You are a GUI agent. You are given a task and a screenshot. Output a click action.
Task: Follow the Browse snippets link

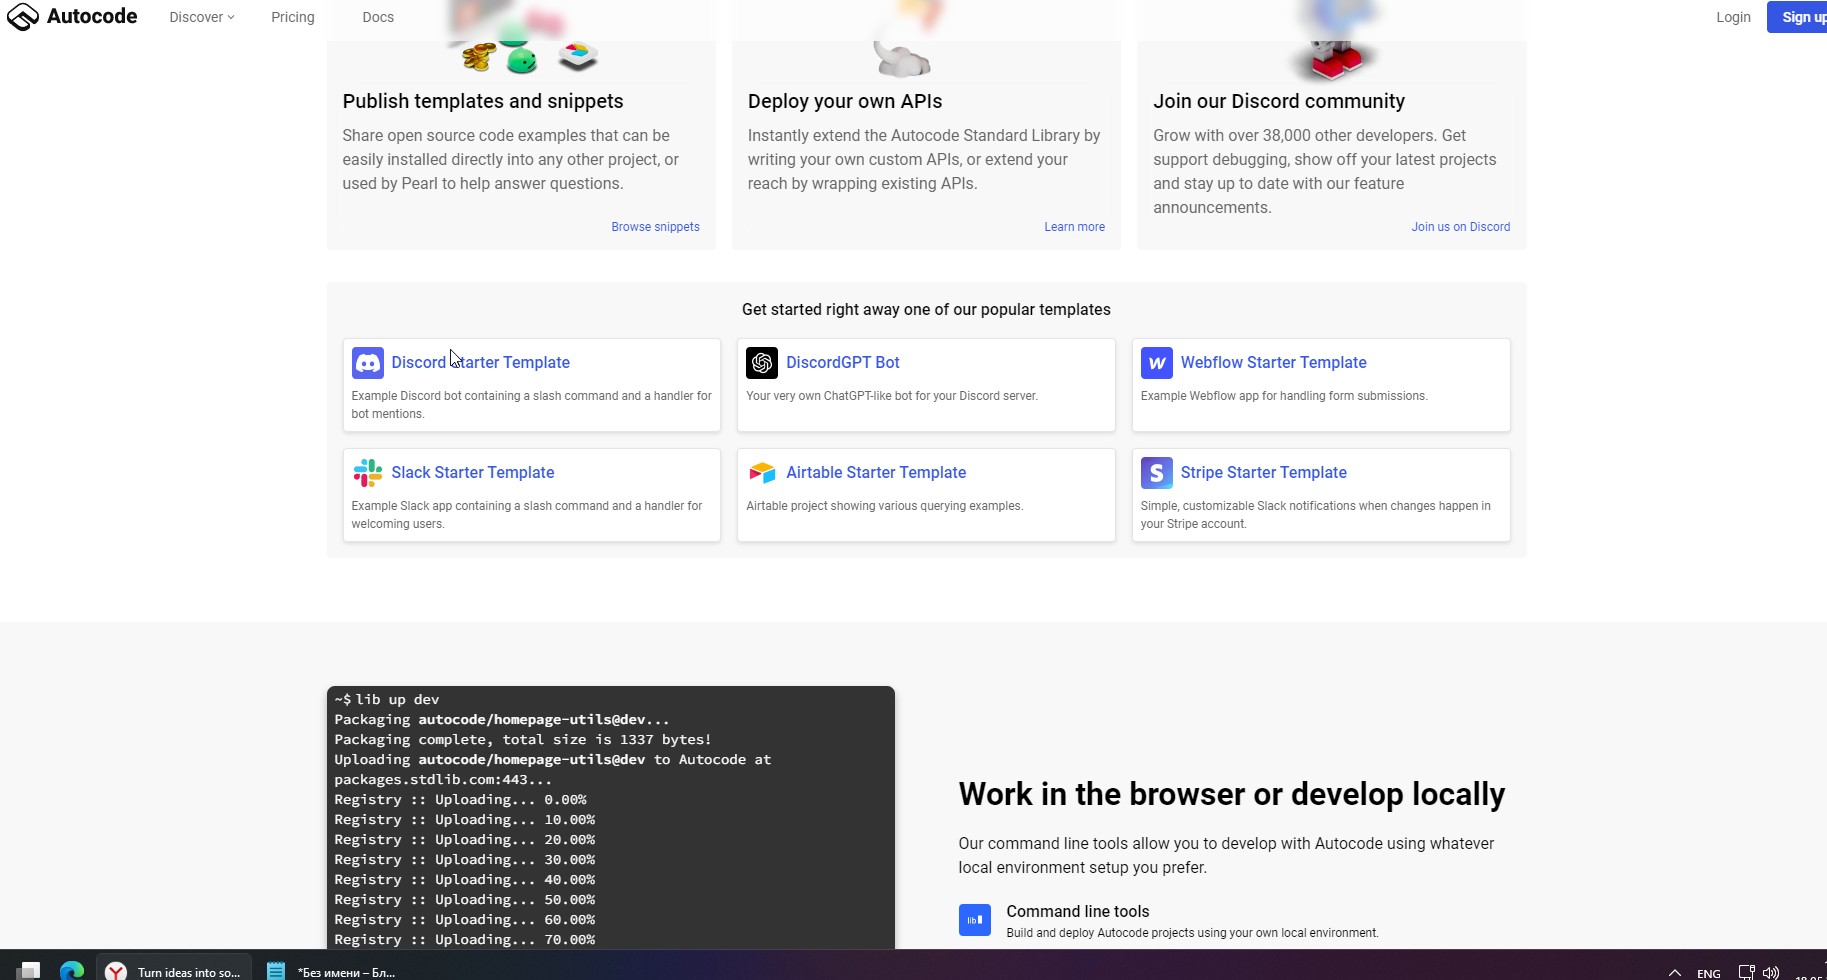click(x=656, y=227)
